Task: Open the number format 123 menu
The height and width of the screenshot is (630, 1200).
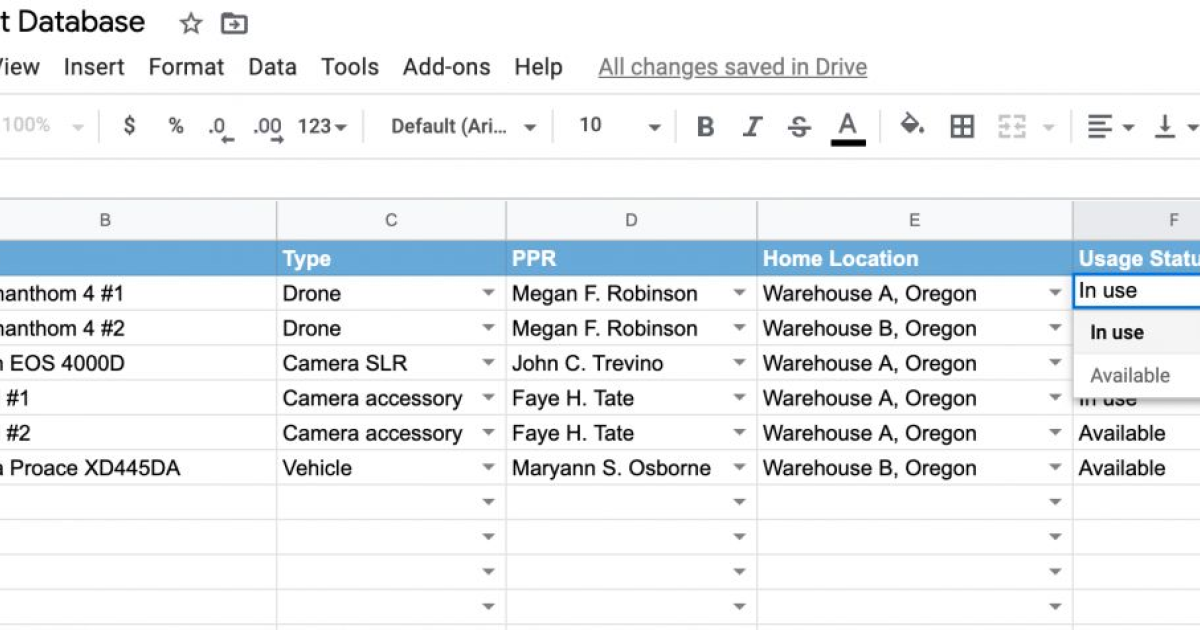Action: pyautogui.click(x=322, y=126)
